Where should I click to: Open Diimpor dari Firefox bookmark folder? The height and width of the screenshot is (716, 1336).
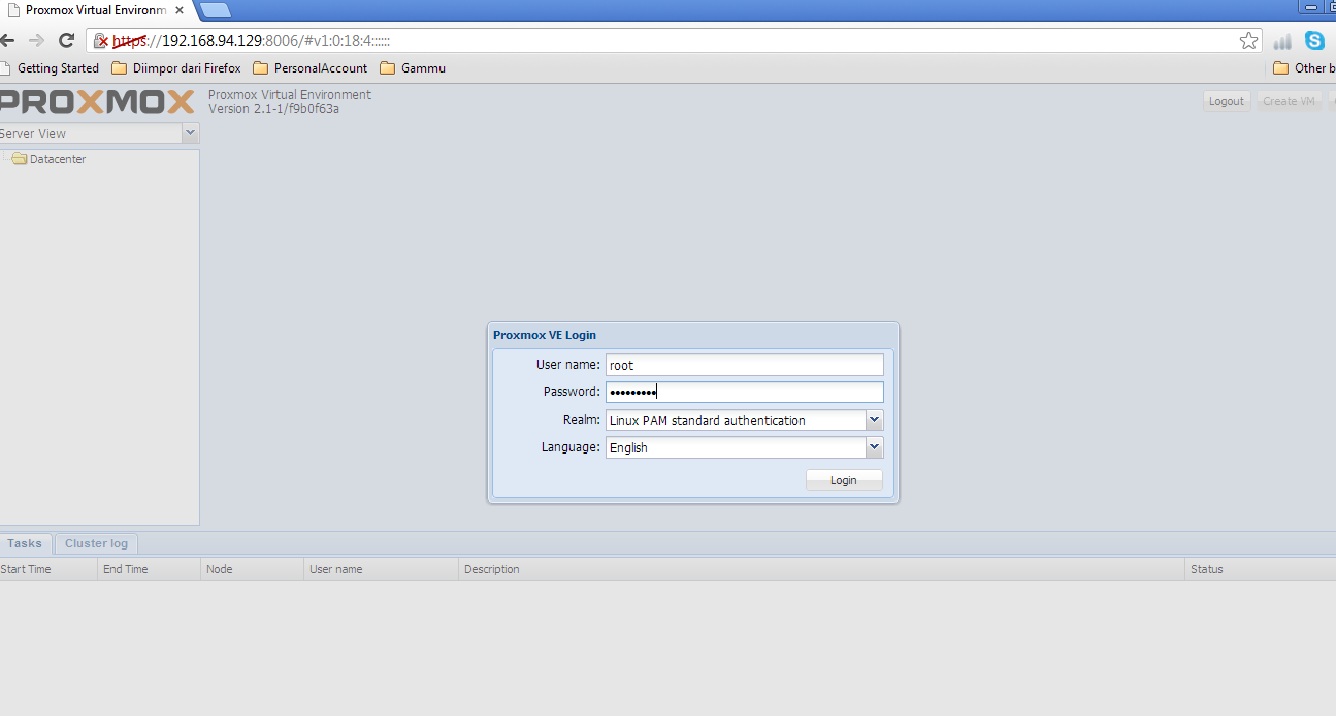click(x=176, y=69)
